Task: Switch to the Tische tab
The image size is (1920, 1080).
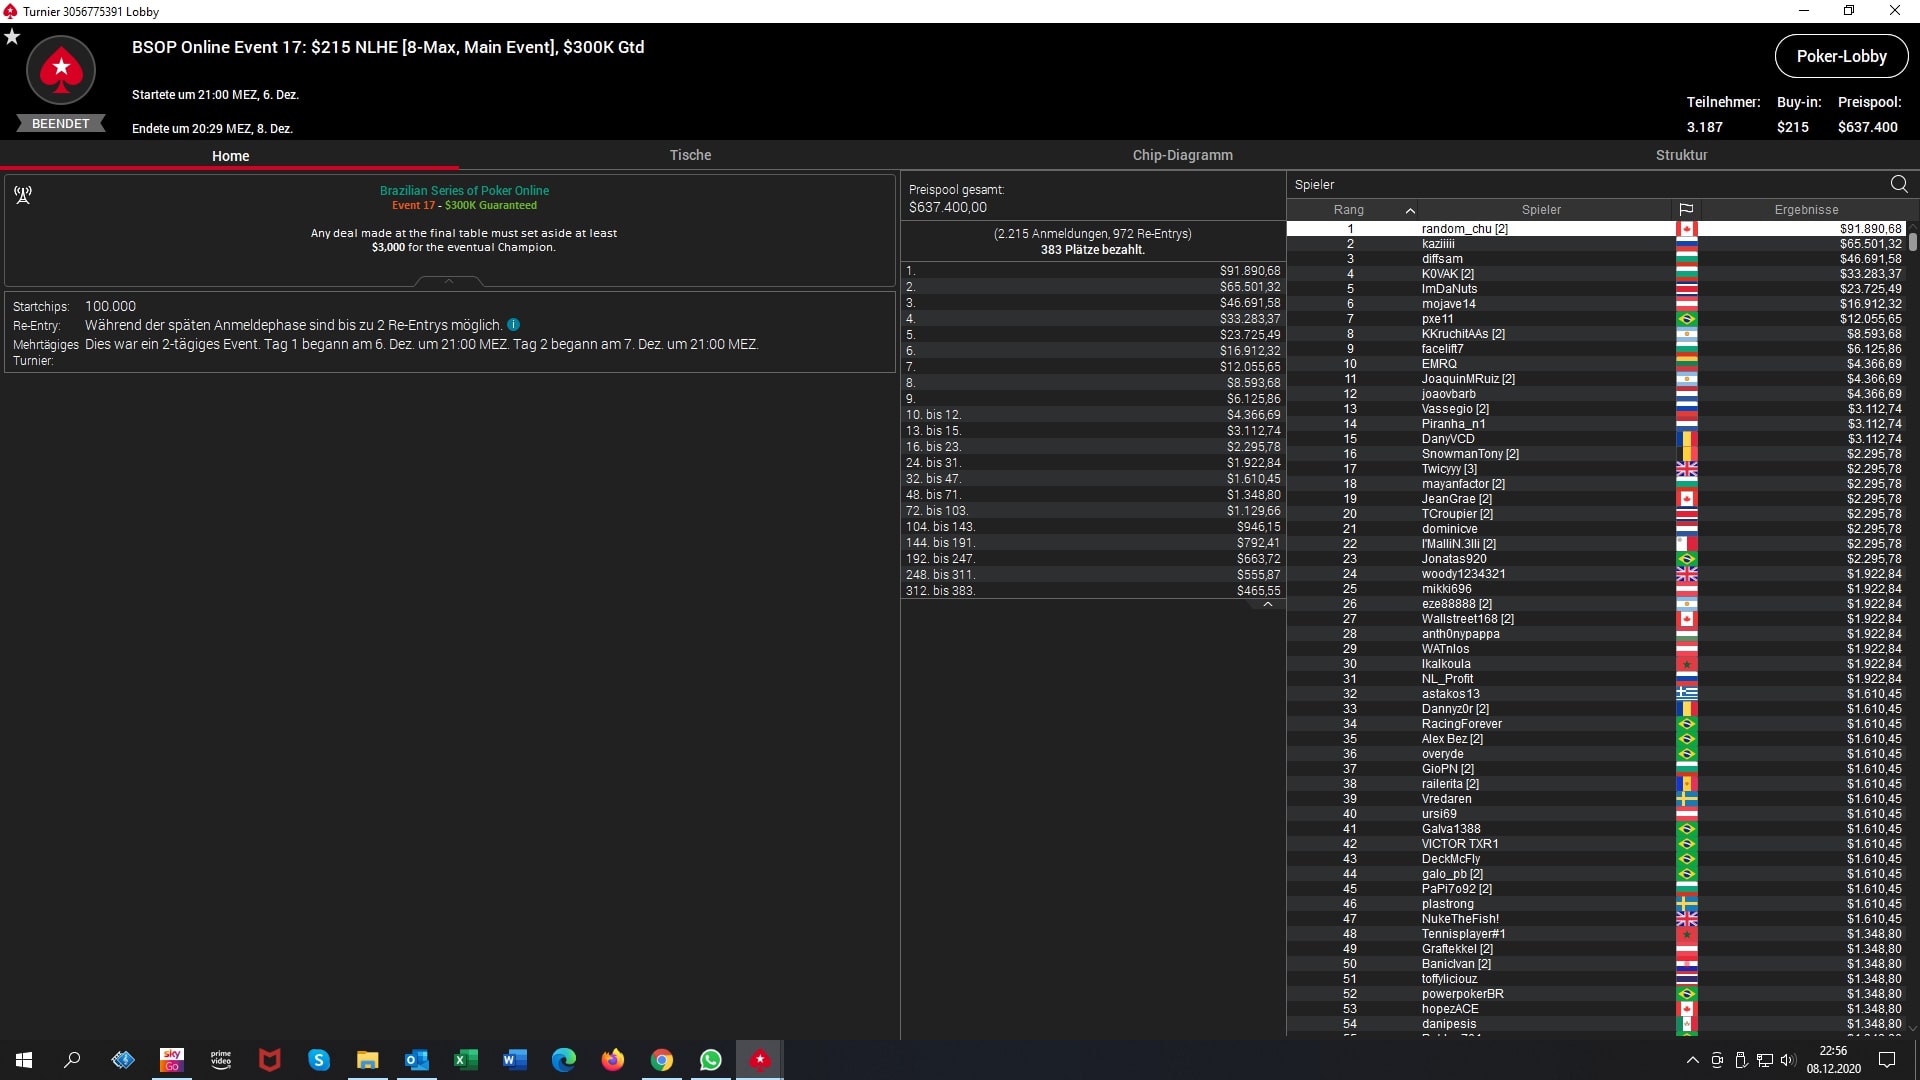Action: click(x=690, y=155)
